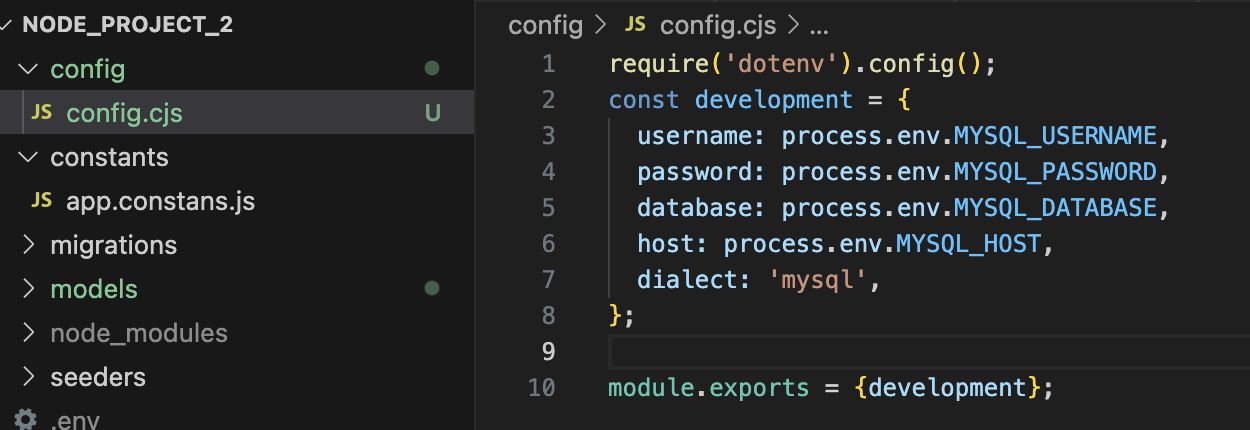The image size is (1250, 430).
Task: Click MYSQL_PASSWORD on line 4
Action: point(1054,172)
